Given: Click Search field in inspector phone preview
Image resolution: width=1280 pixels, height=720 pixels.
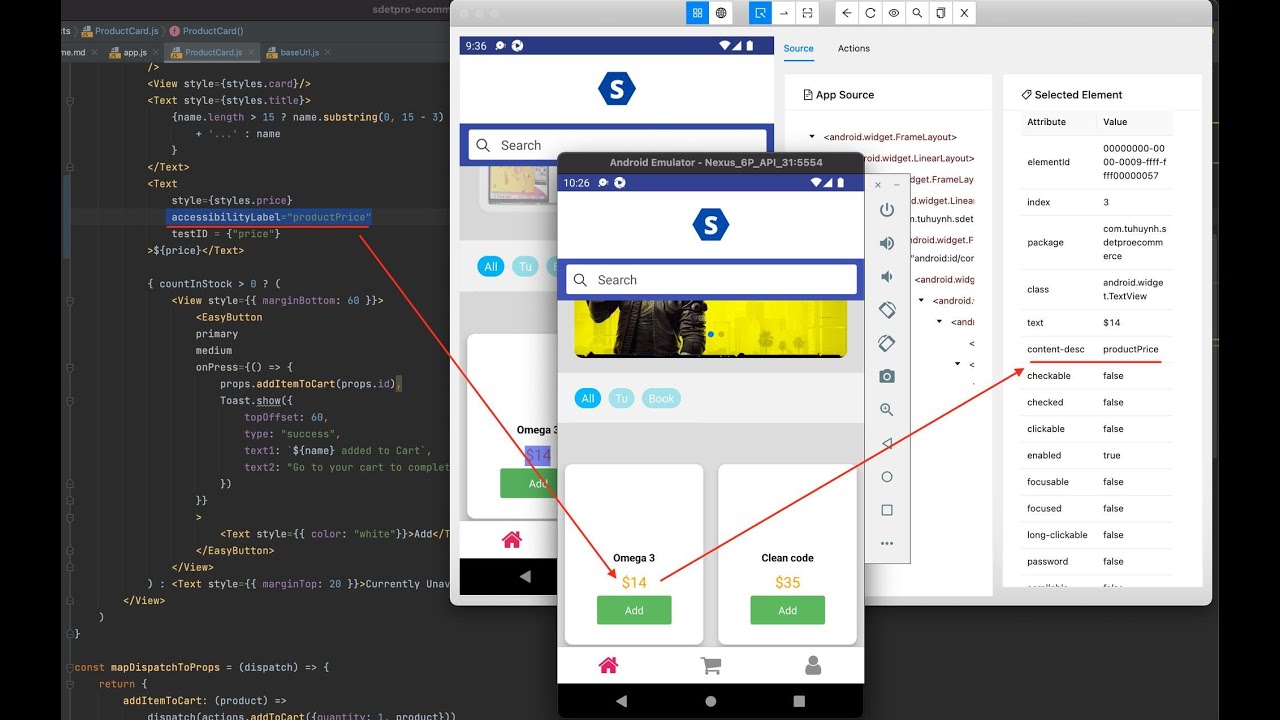Looking at the screenshot, I should pyautogui.click(x=617, y=145).
